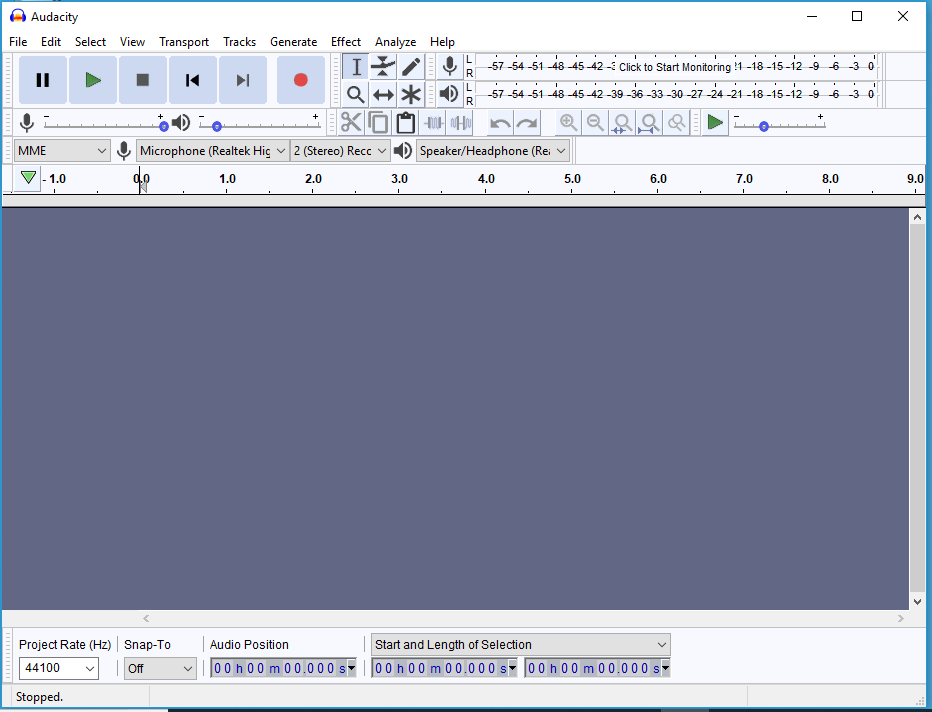Click the Fit Project zoom icon
The image size is (932, 712).
[x=650, y=123]
